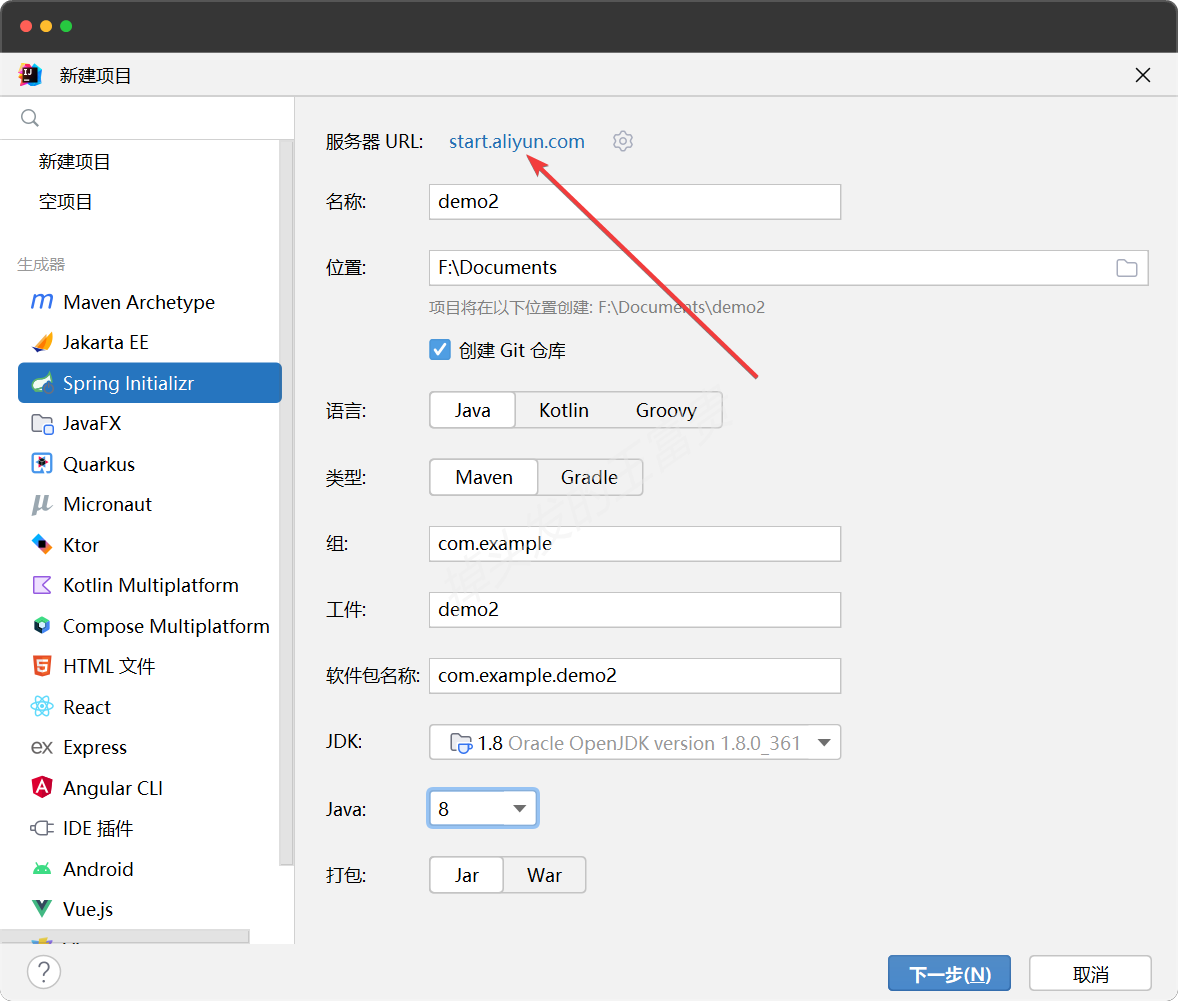Screen dimensions: 1178x1001
Task: Click the Angular CLI shield icon
Action: coord(42,787)
